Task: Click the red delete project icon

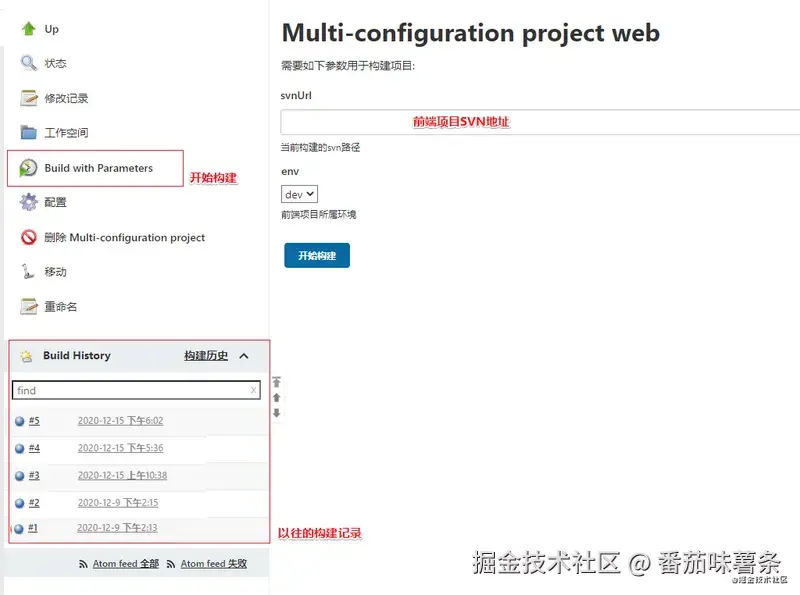Action: pos(29,237)
